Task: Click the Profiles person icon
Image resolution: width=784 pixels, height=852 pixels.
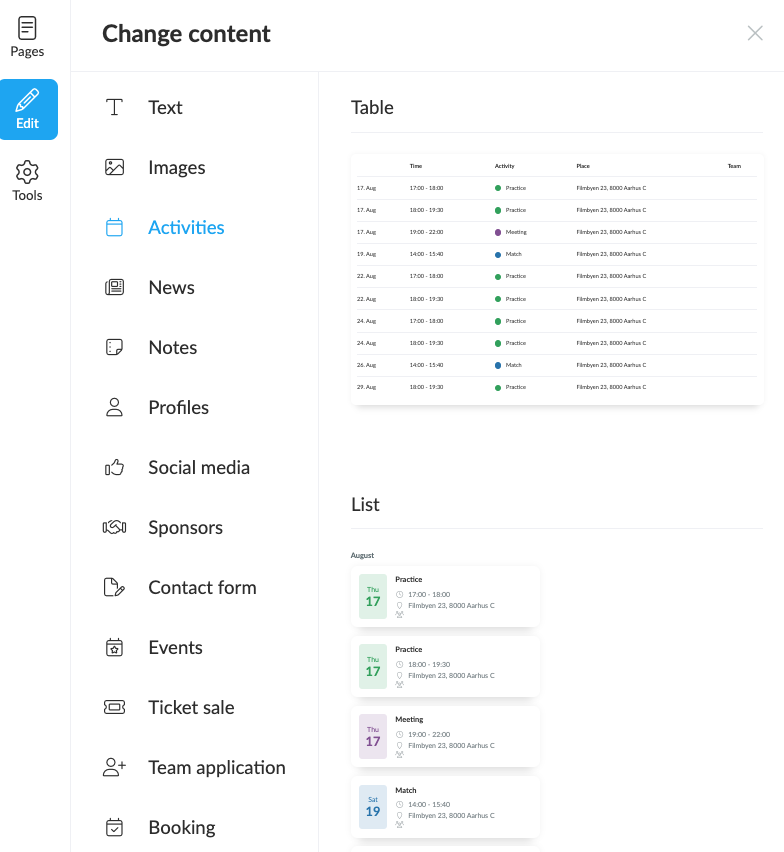Action: pyautogui.click(x=114, y=407)
